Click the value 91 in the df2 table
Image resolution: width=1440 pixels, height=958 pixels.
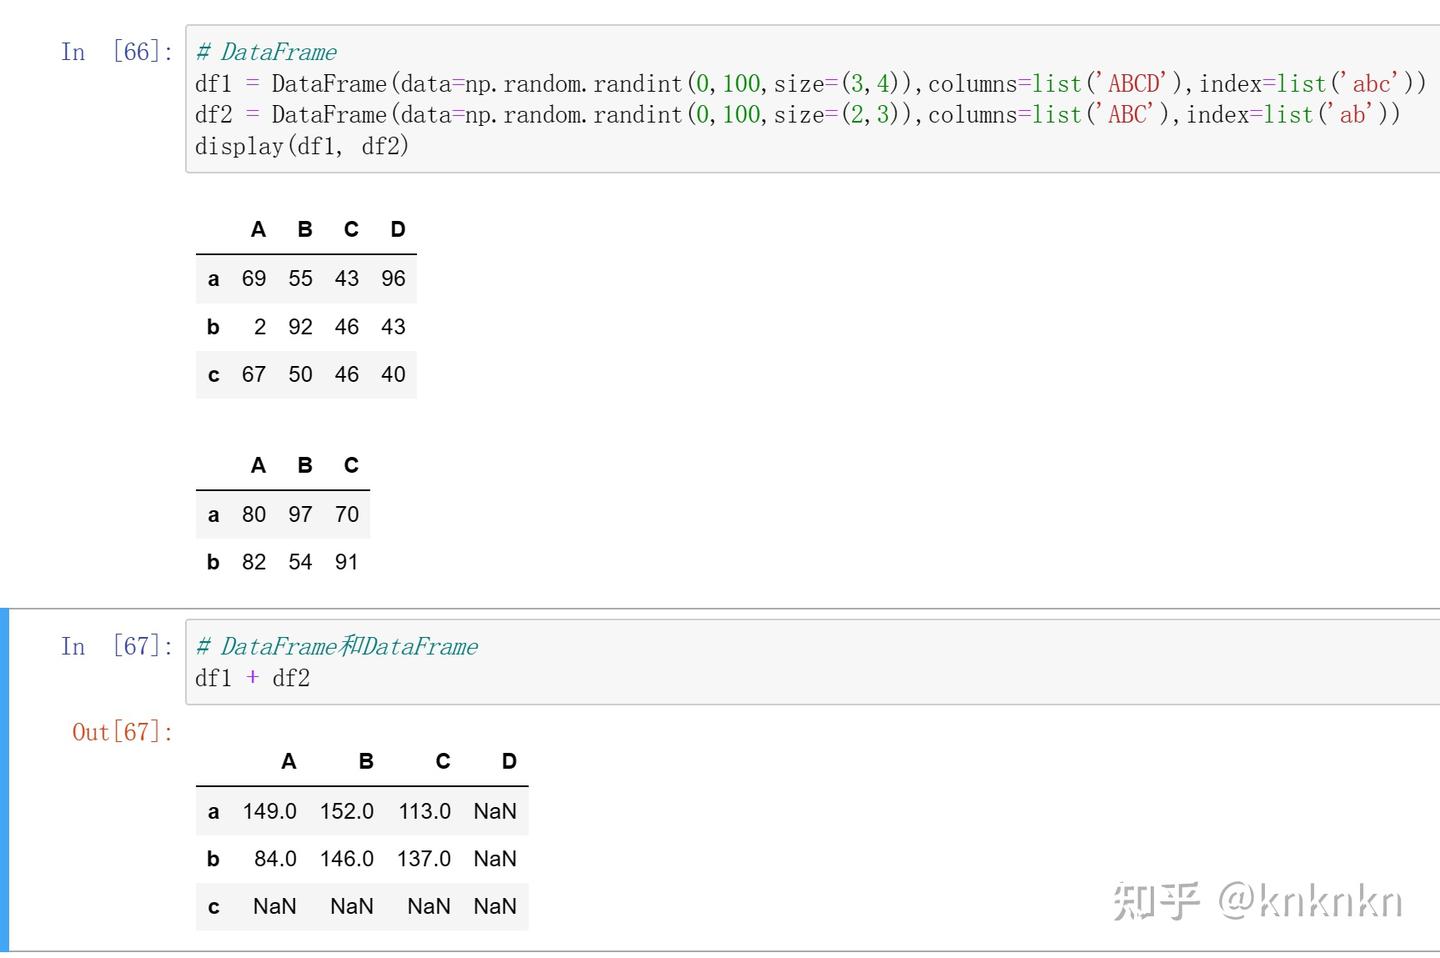coord(346,562)
